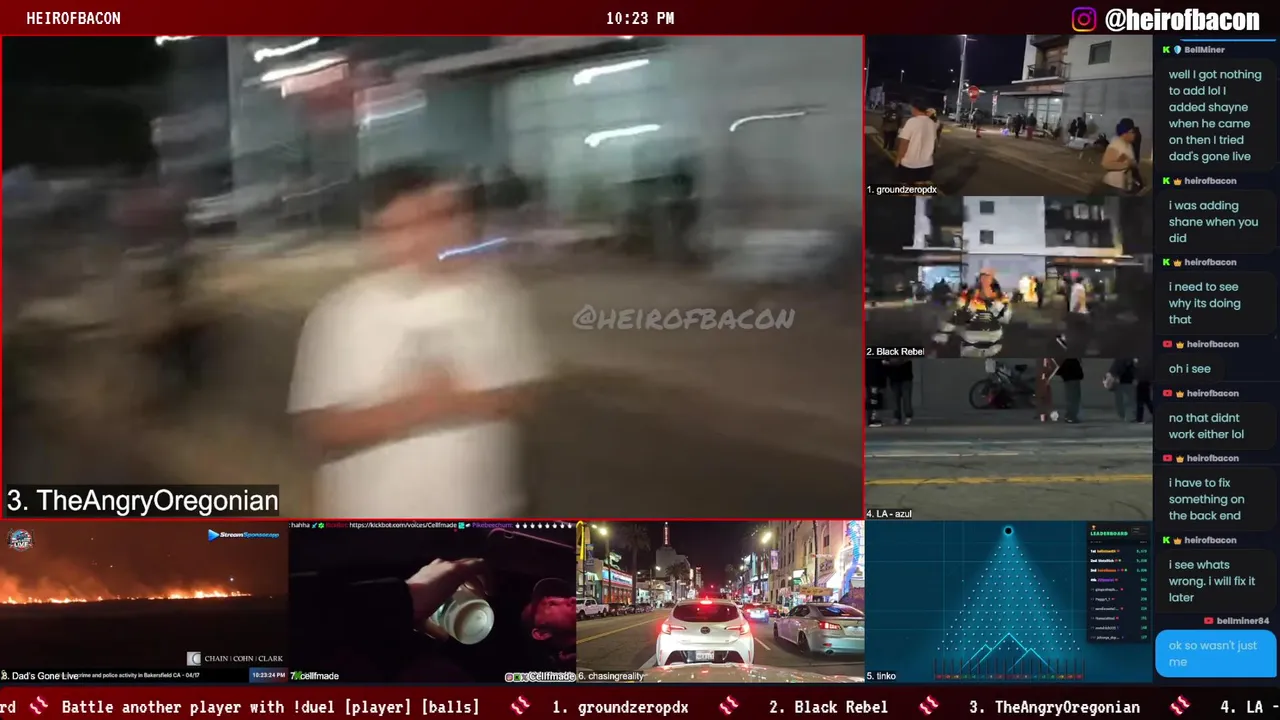Click the badge icon beside the BellMiner username
Image resolution: width=1280 pixels, height=720 pixels.
click(1177, 49)
